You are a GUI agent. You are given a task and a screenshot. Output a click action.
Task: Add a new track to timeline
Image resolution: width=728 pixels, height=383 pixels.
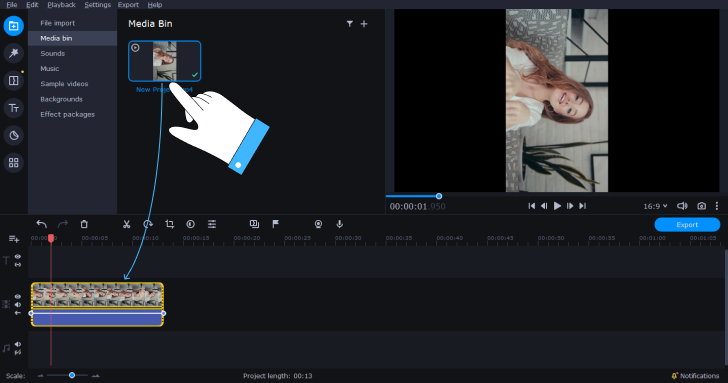pyautogui.click(x=14, y=239)
